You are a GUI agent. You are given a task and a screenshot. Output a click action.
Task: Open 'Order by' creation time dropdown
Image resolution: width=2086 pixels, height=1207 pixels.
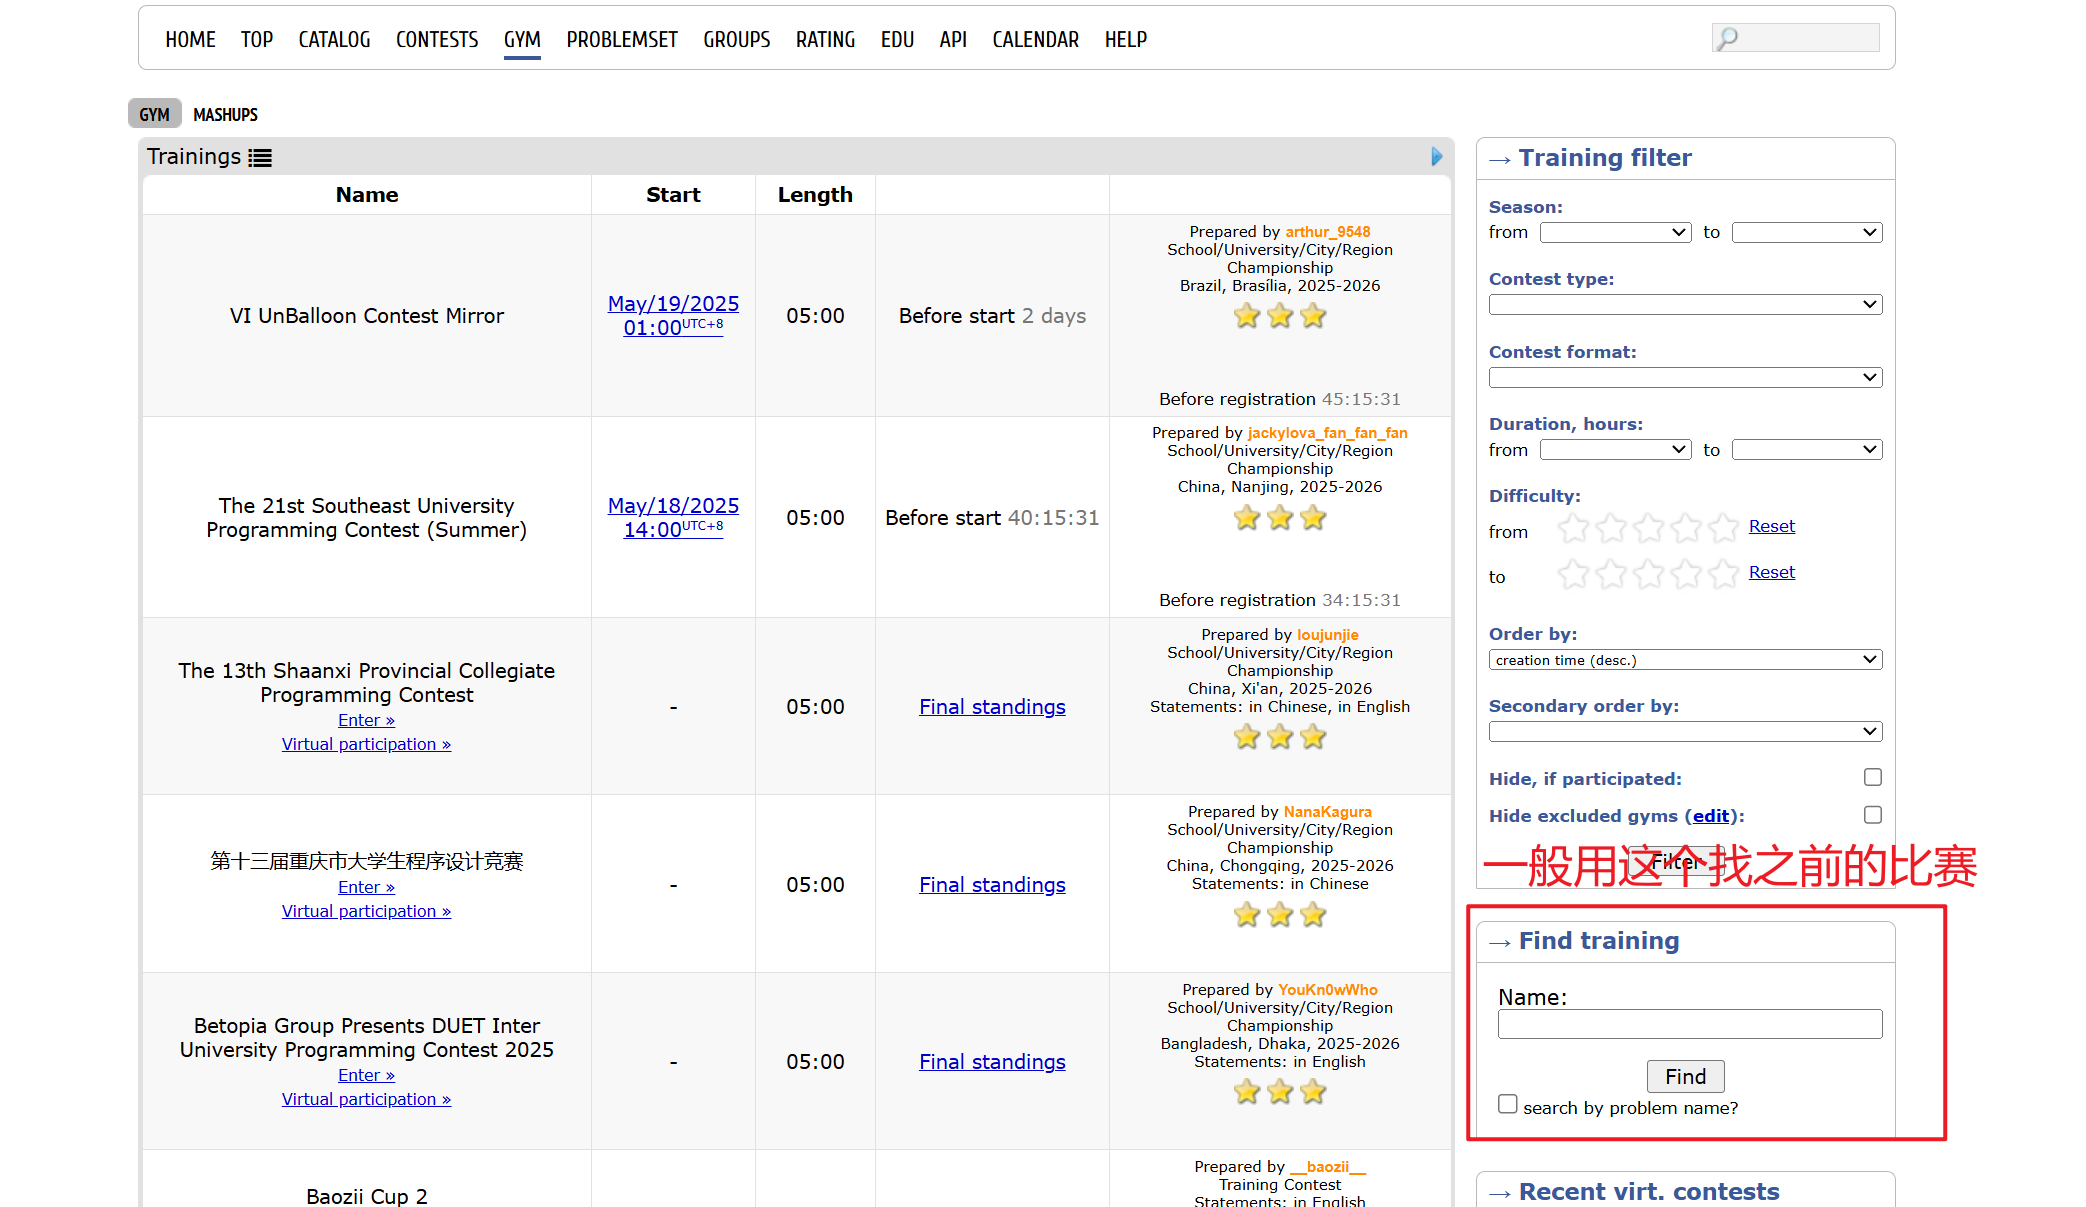[x=1685, y=660]
